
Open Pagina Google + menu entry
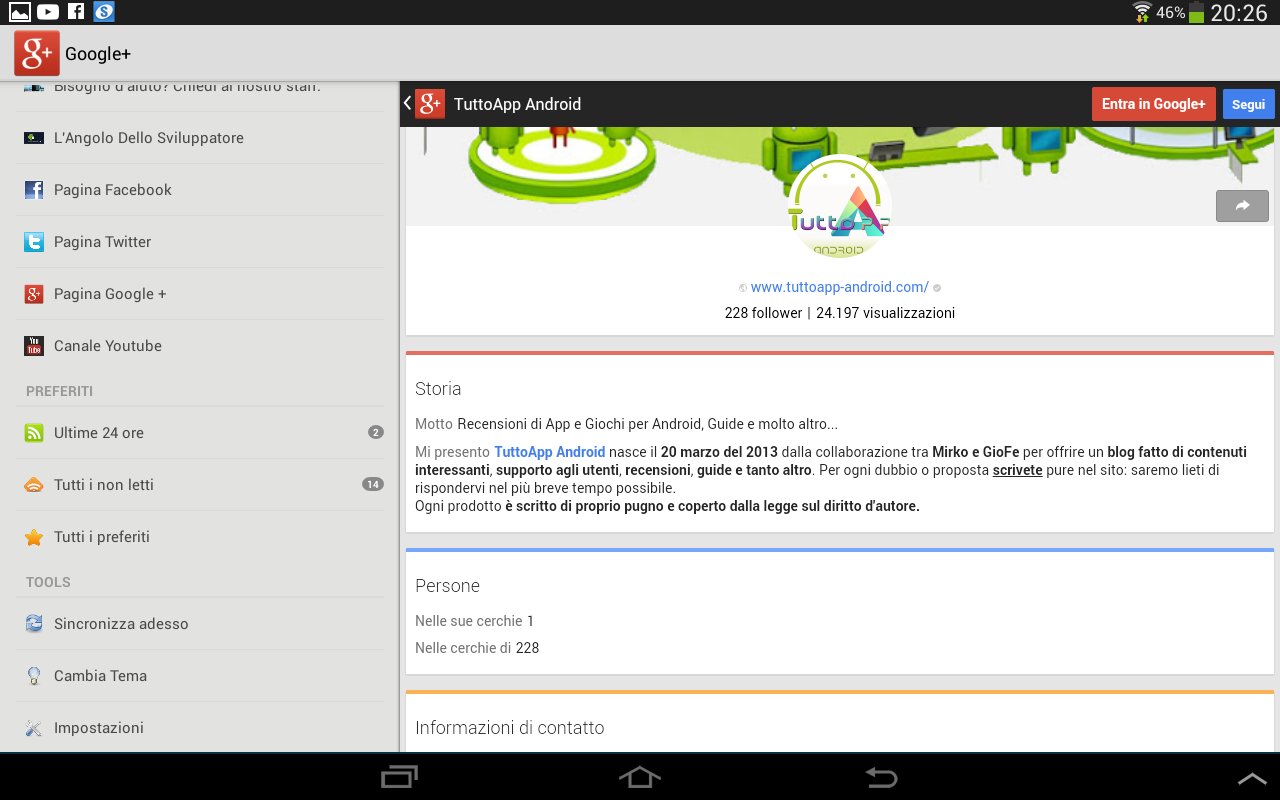click(x=200, y=294)
